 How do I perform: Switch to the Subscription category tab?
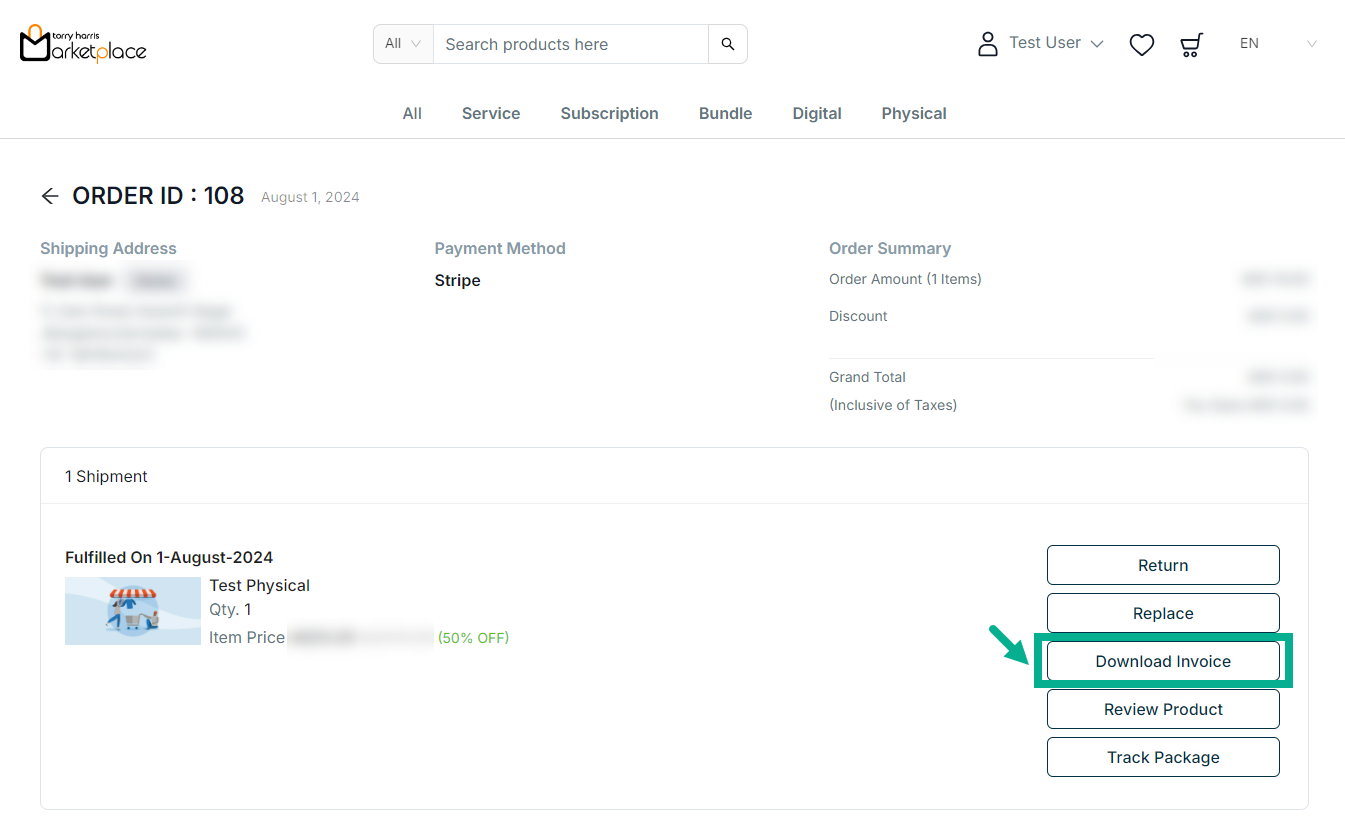pos(609,113)
